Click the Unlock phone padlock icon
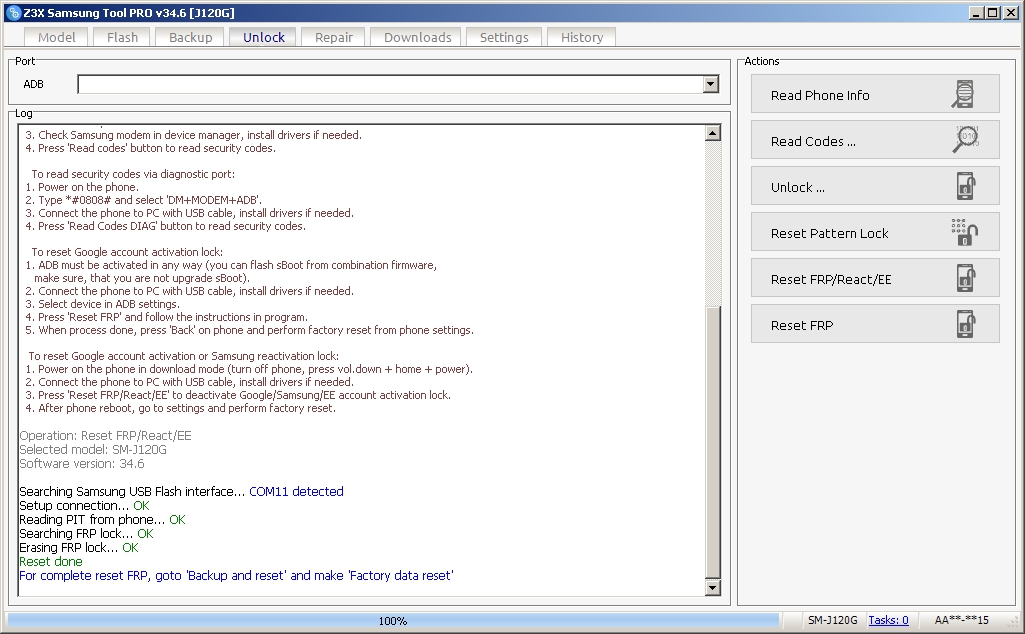The height and width of the screenshot is (634, 1025). click(966, 186)
